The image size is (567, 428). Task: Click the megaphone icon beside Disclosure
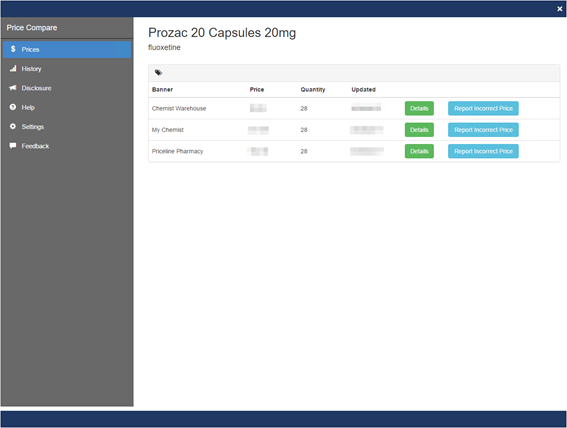13,88
